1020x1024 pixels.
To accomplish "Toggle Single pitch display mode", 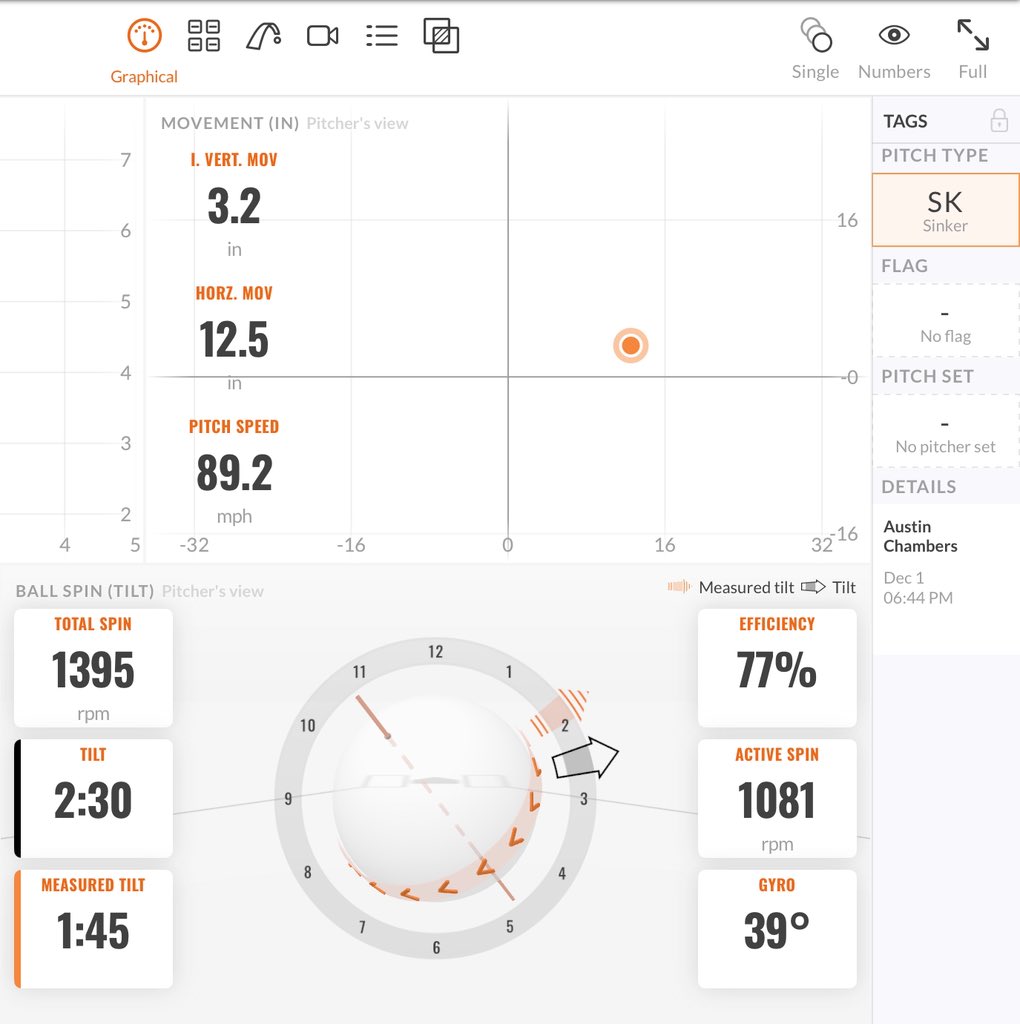I will [x=815, y=49].
